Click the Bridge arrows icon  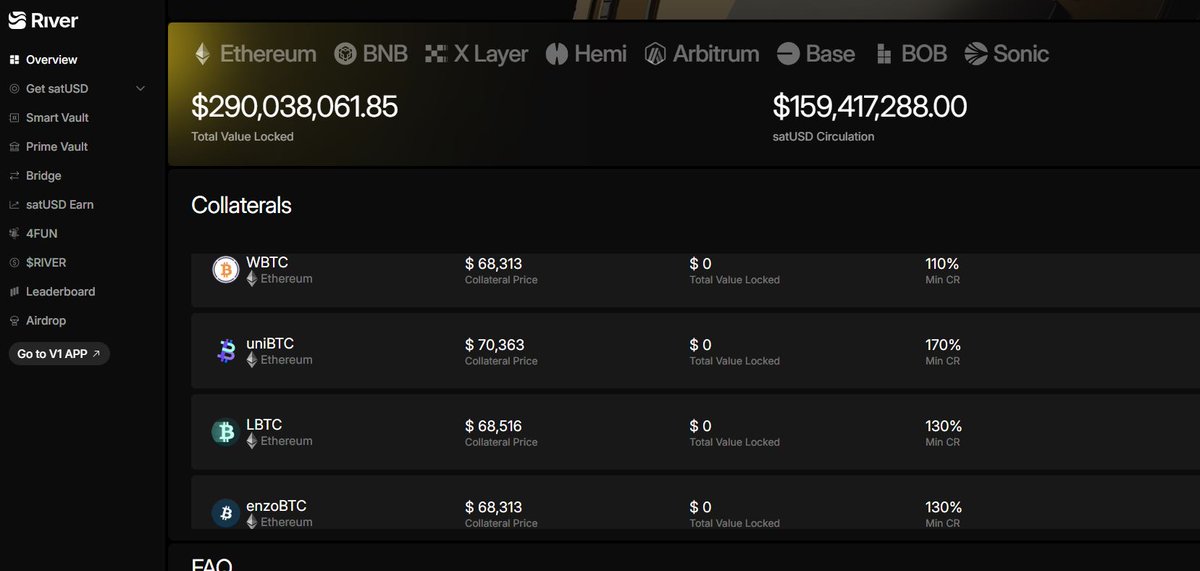click(x=14, y=176)
